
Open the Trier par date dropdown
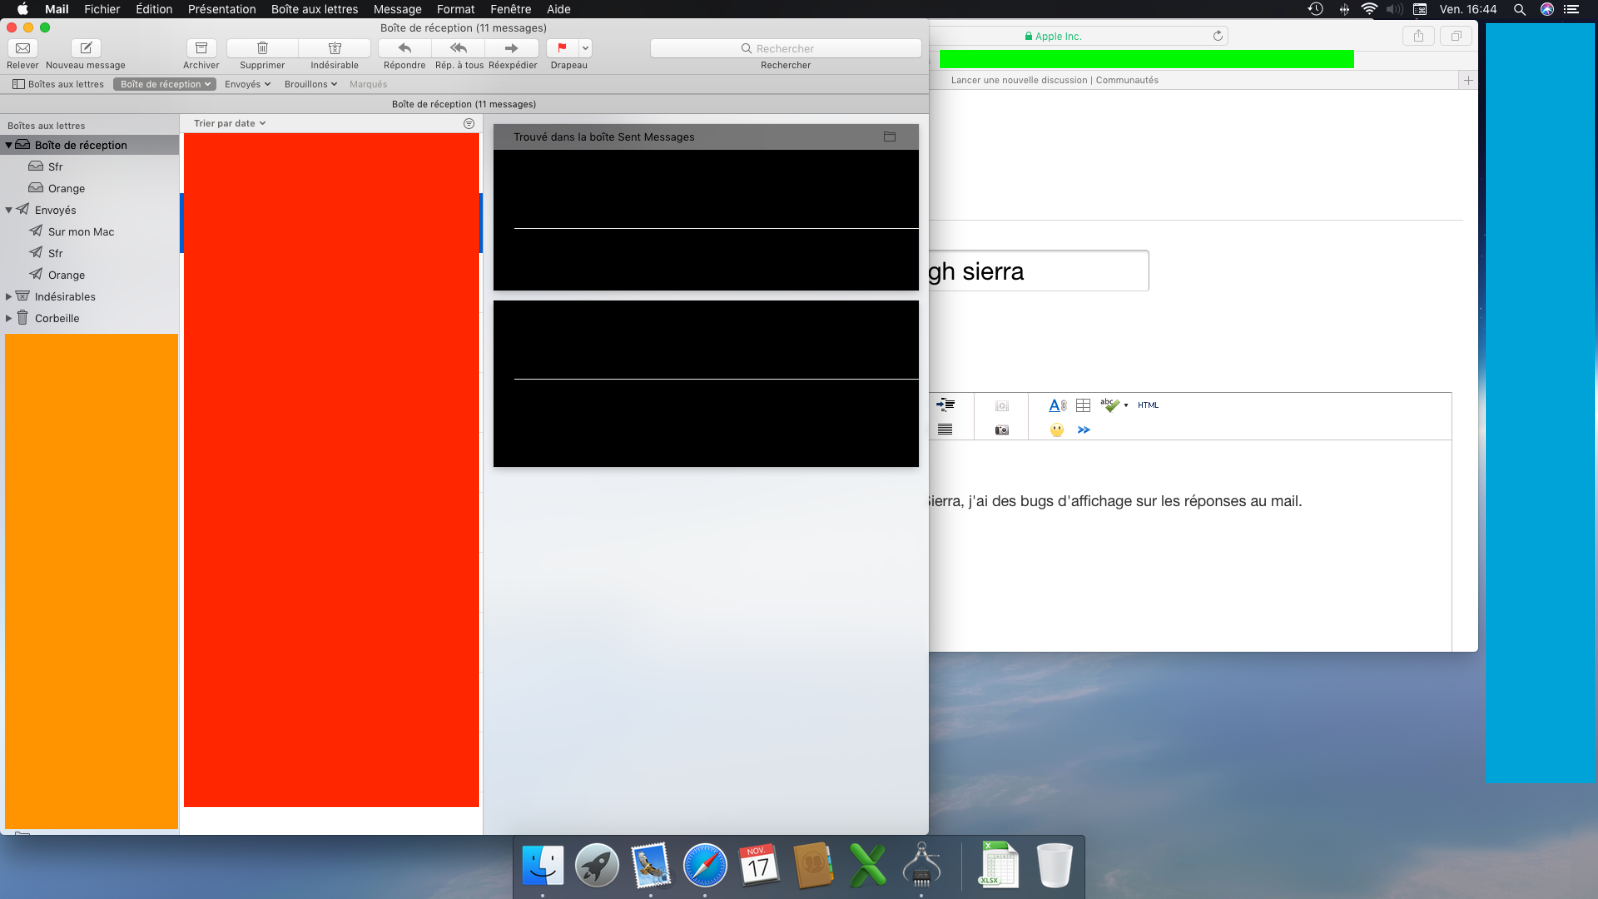point(230,123)
